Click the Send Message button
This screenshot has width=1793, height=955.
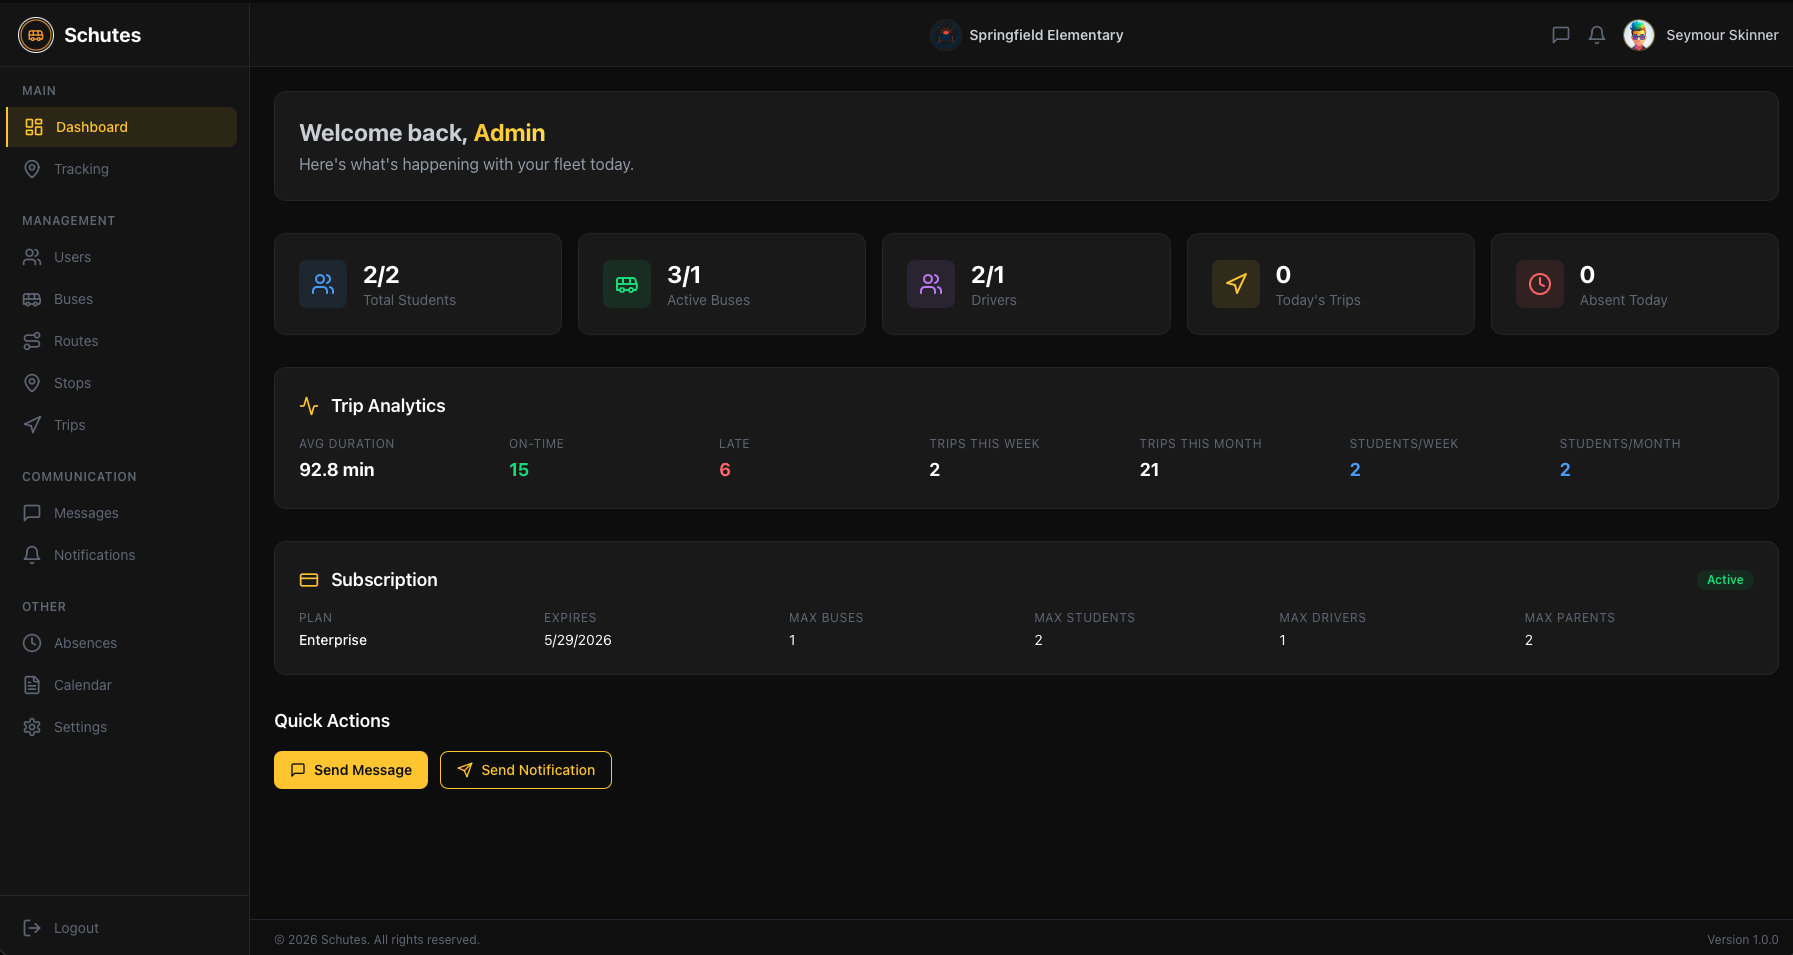point(351,770)
